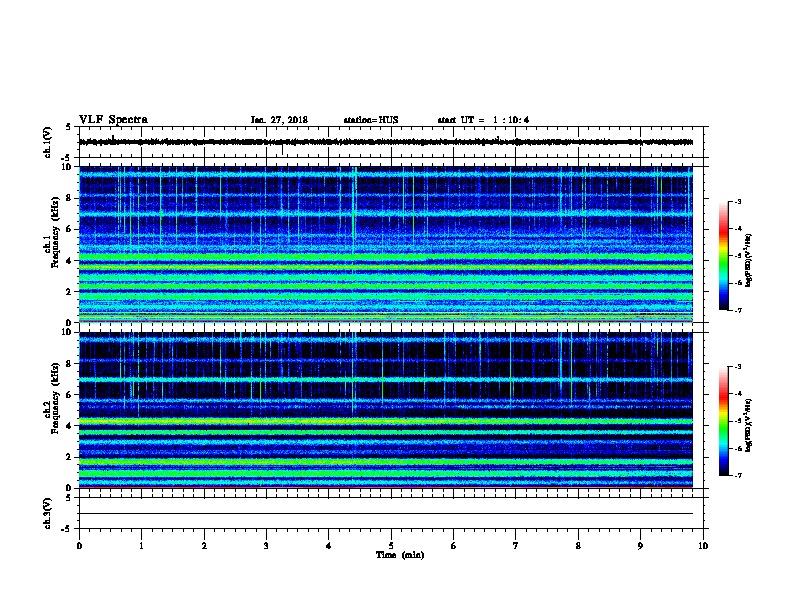Click the "ch.1(V)" axis label at top
Viewport: 792px width, 612px height.
[47, 142]
